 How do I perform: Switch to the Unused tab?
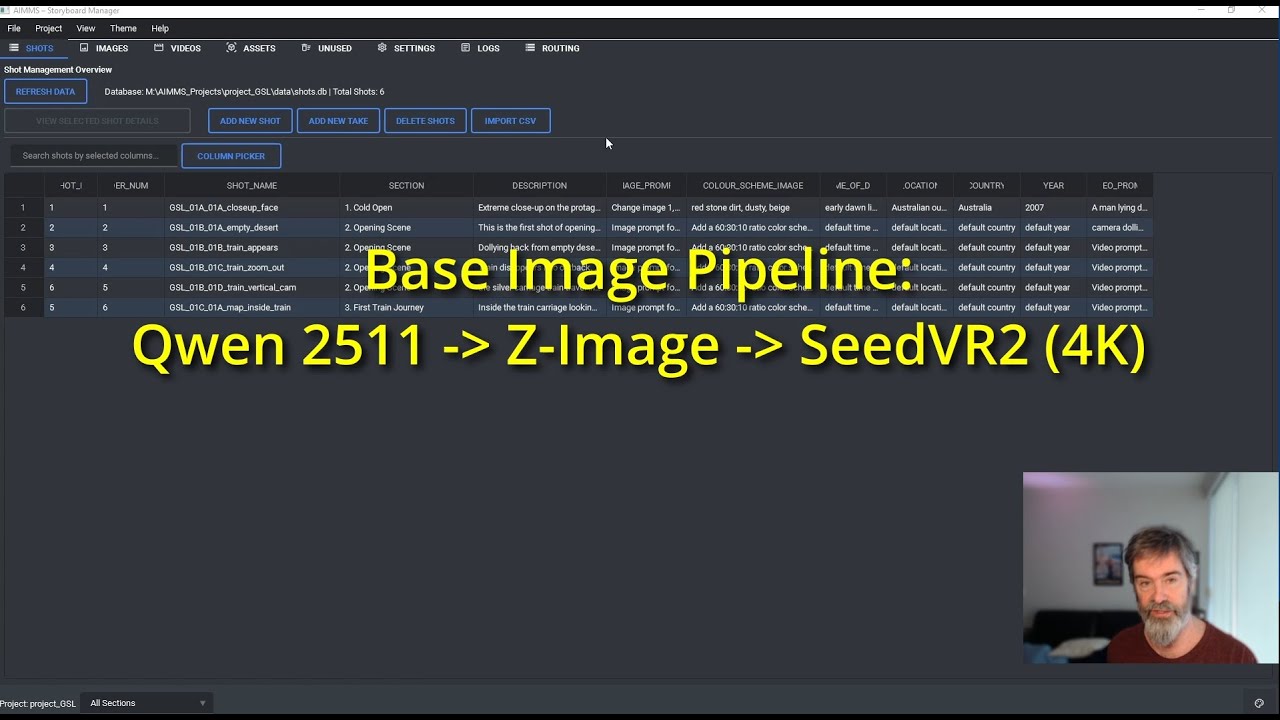click(326, 48)
